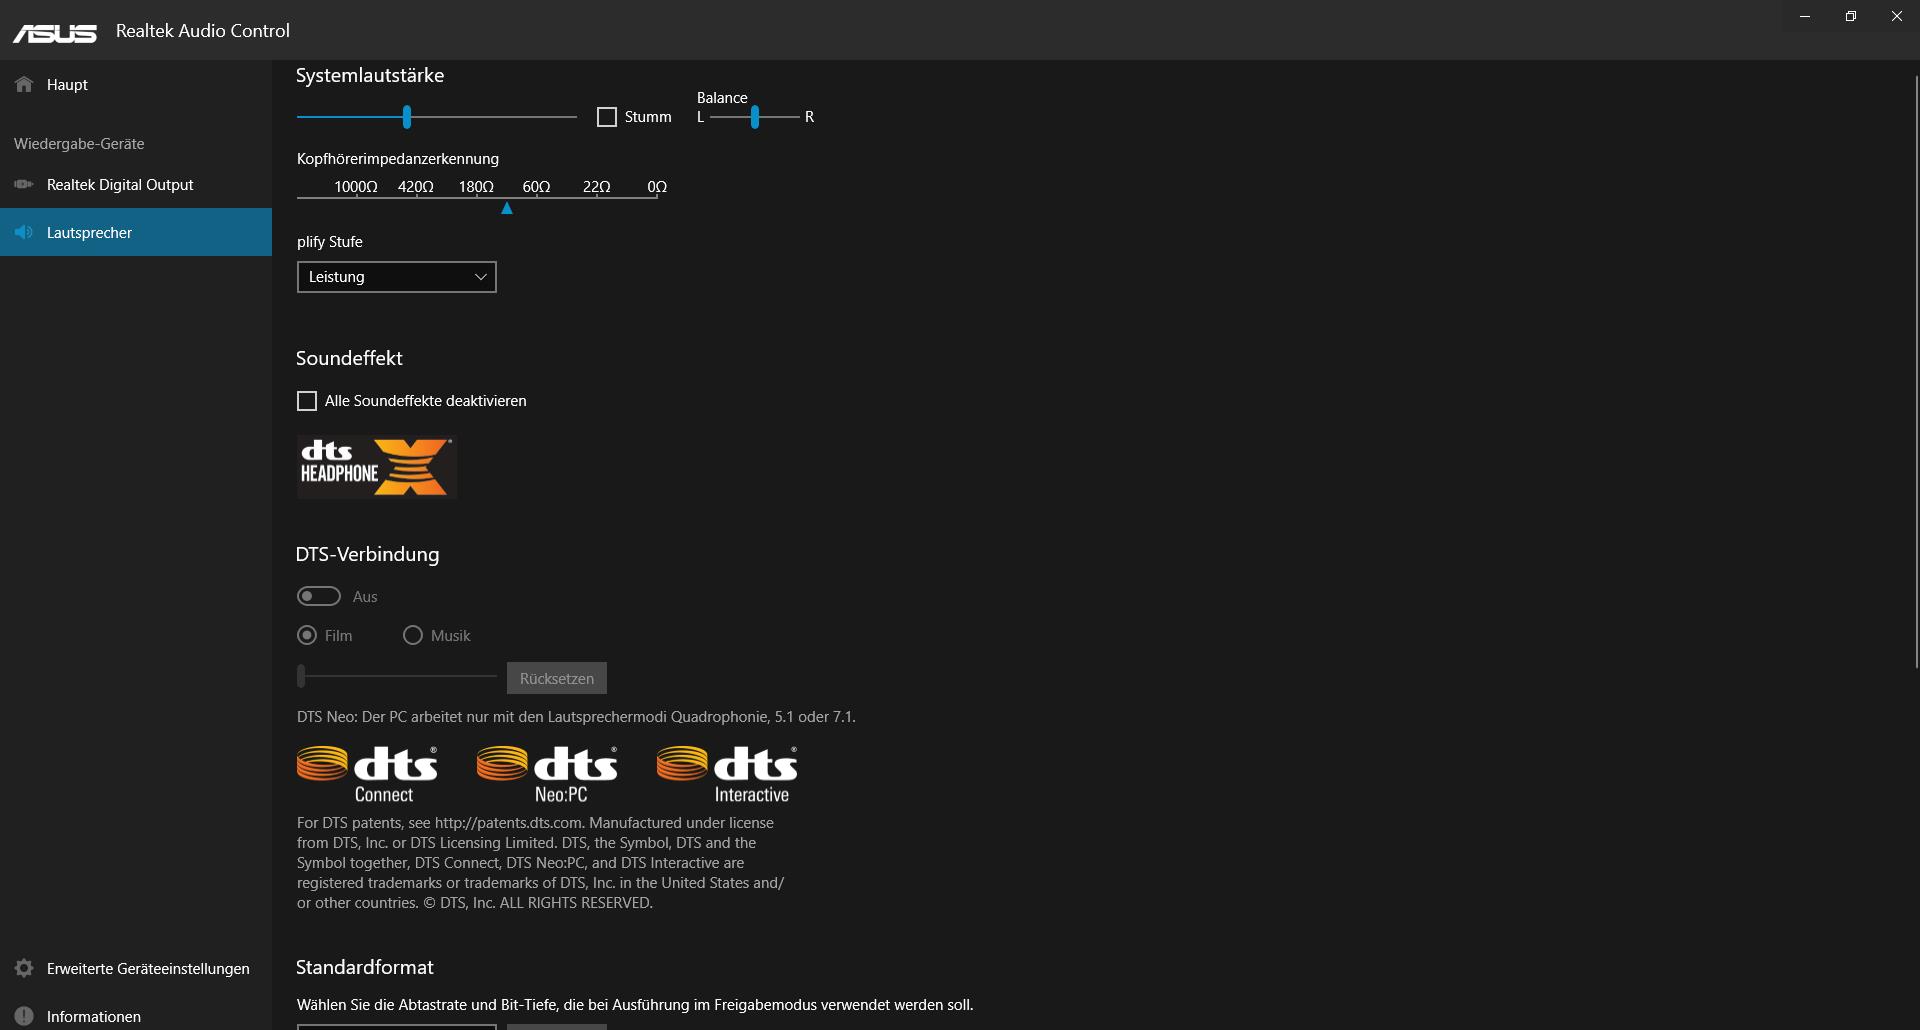Click the gear icon for Erweiterte Geräteeinstellungen
The image size is (1920, 1030).
coord(24,968)
